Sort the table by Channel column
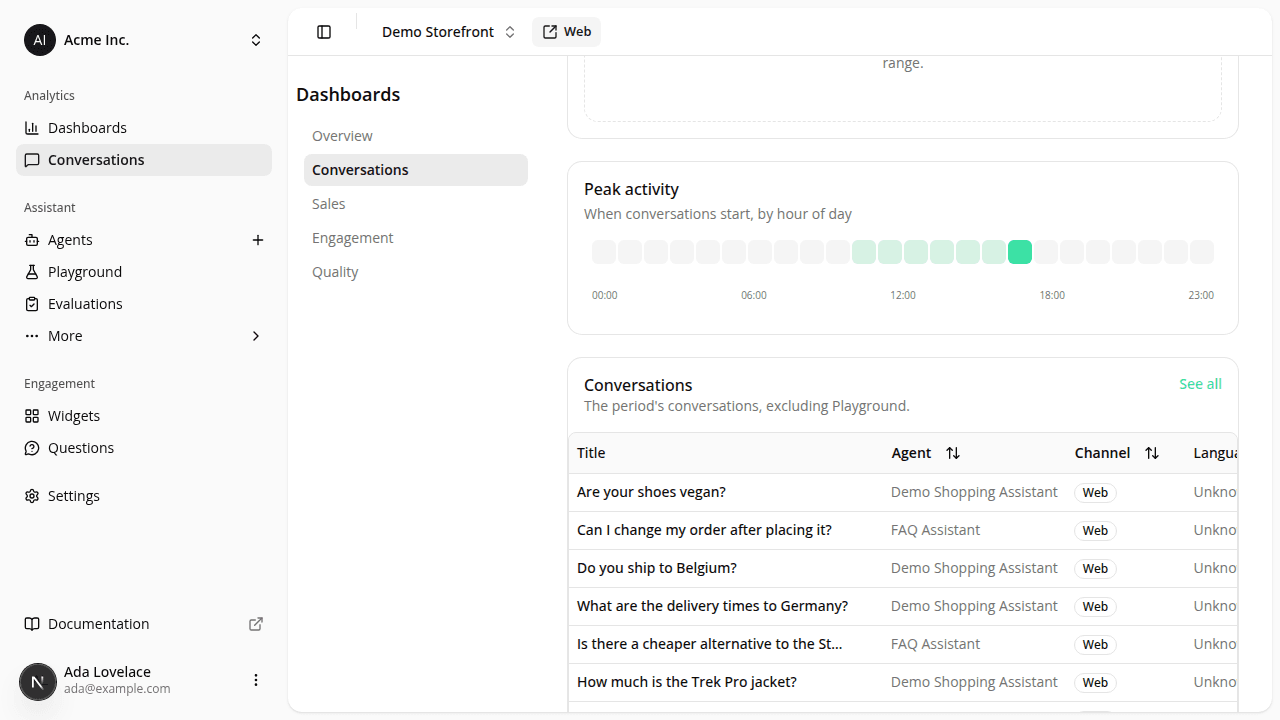1280x720 pixels. (x=1117, y=453)
